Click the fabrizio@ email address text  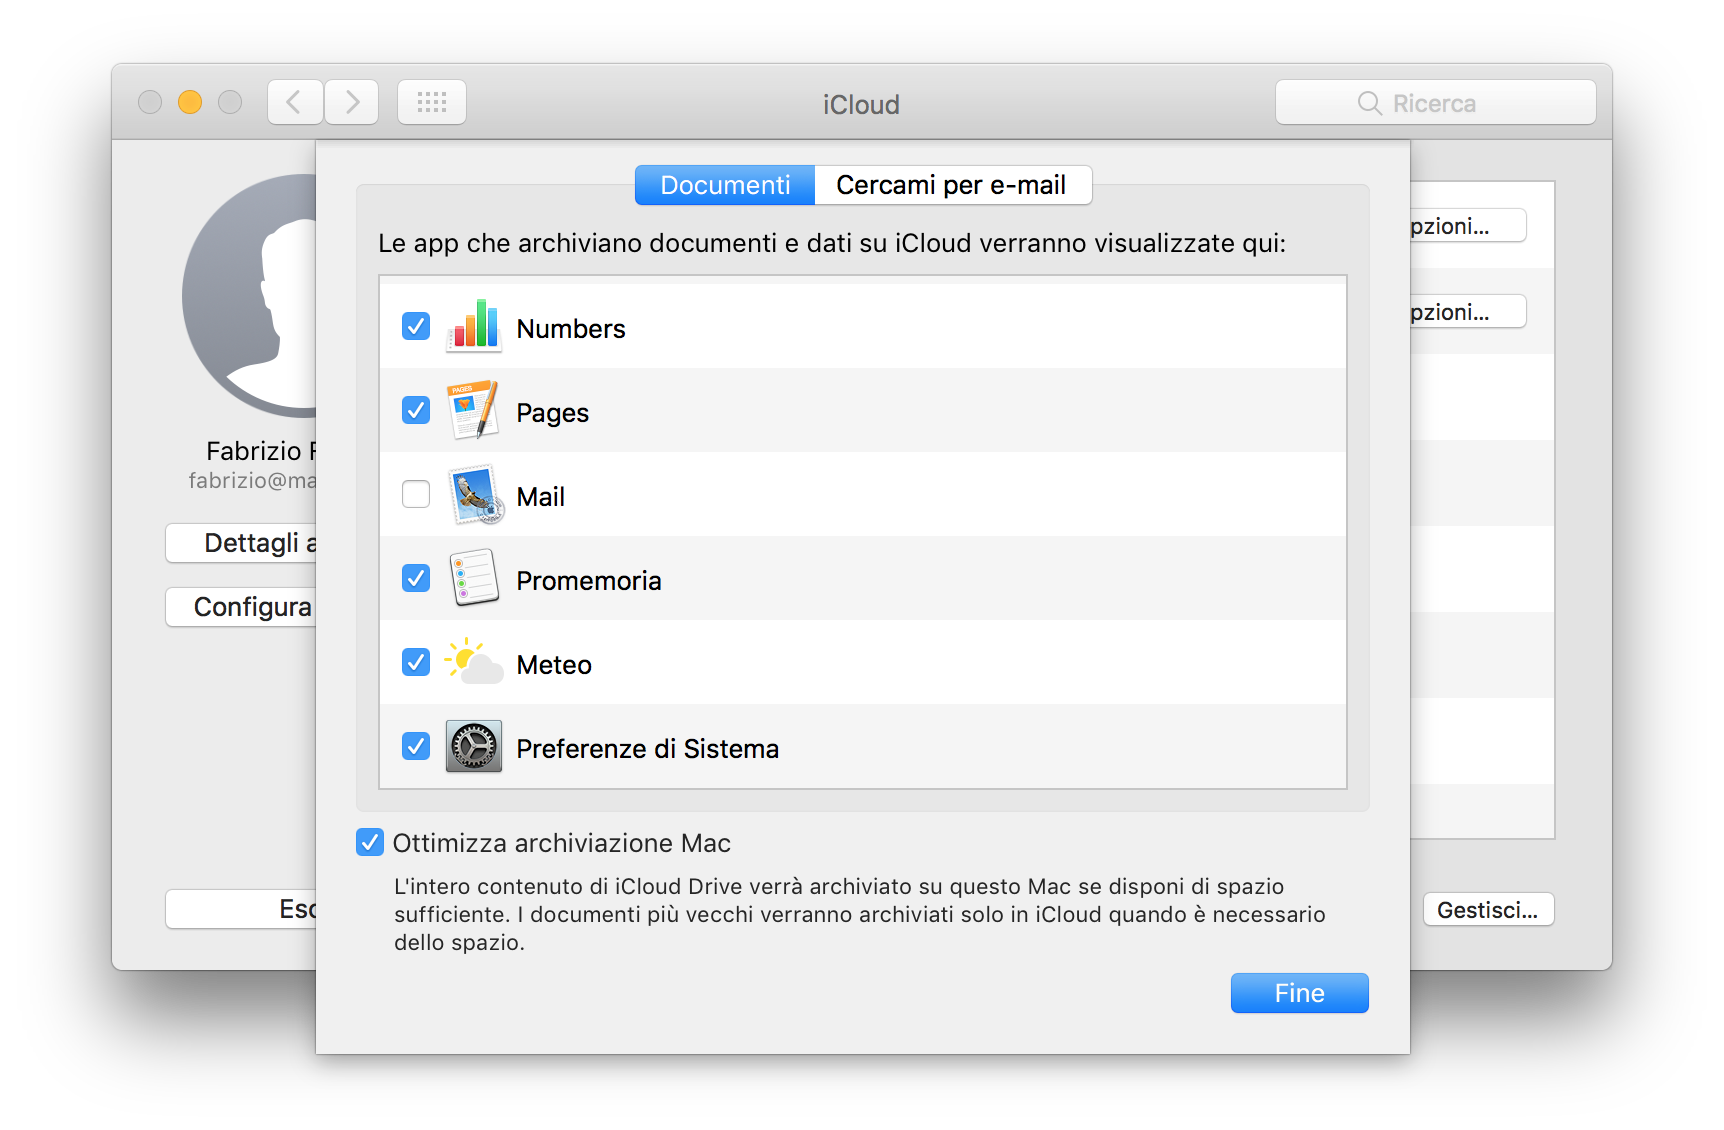click(252, 481)
